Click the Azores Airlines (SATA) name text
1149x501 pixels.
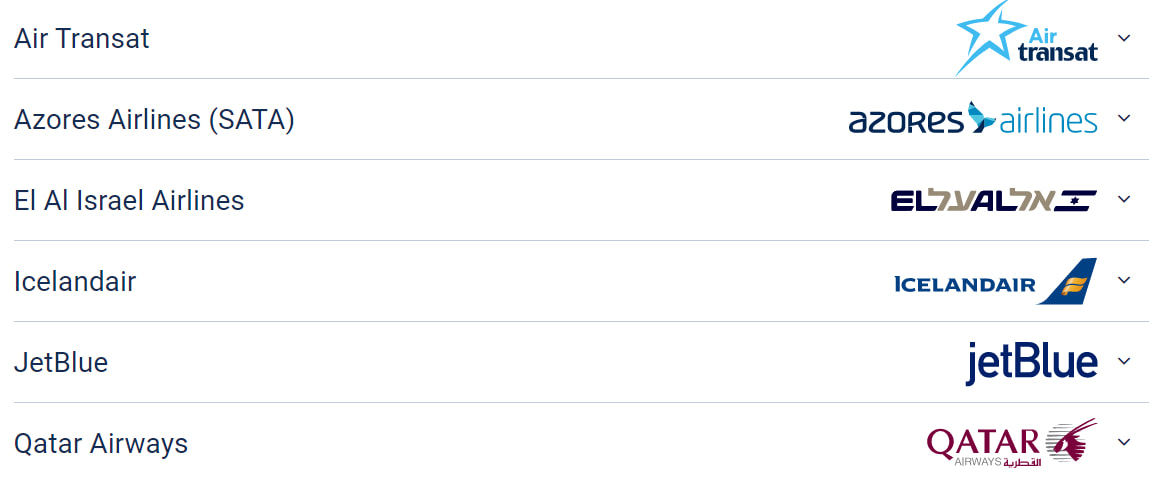154,120
